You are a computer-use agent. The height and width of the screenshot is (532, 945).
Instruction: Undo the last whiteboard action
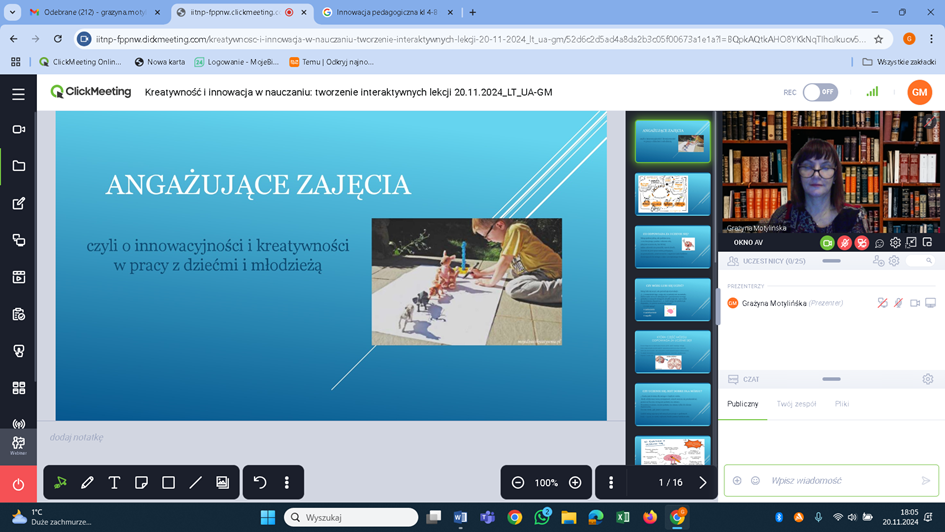tap(260, 483)
